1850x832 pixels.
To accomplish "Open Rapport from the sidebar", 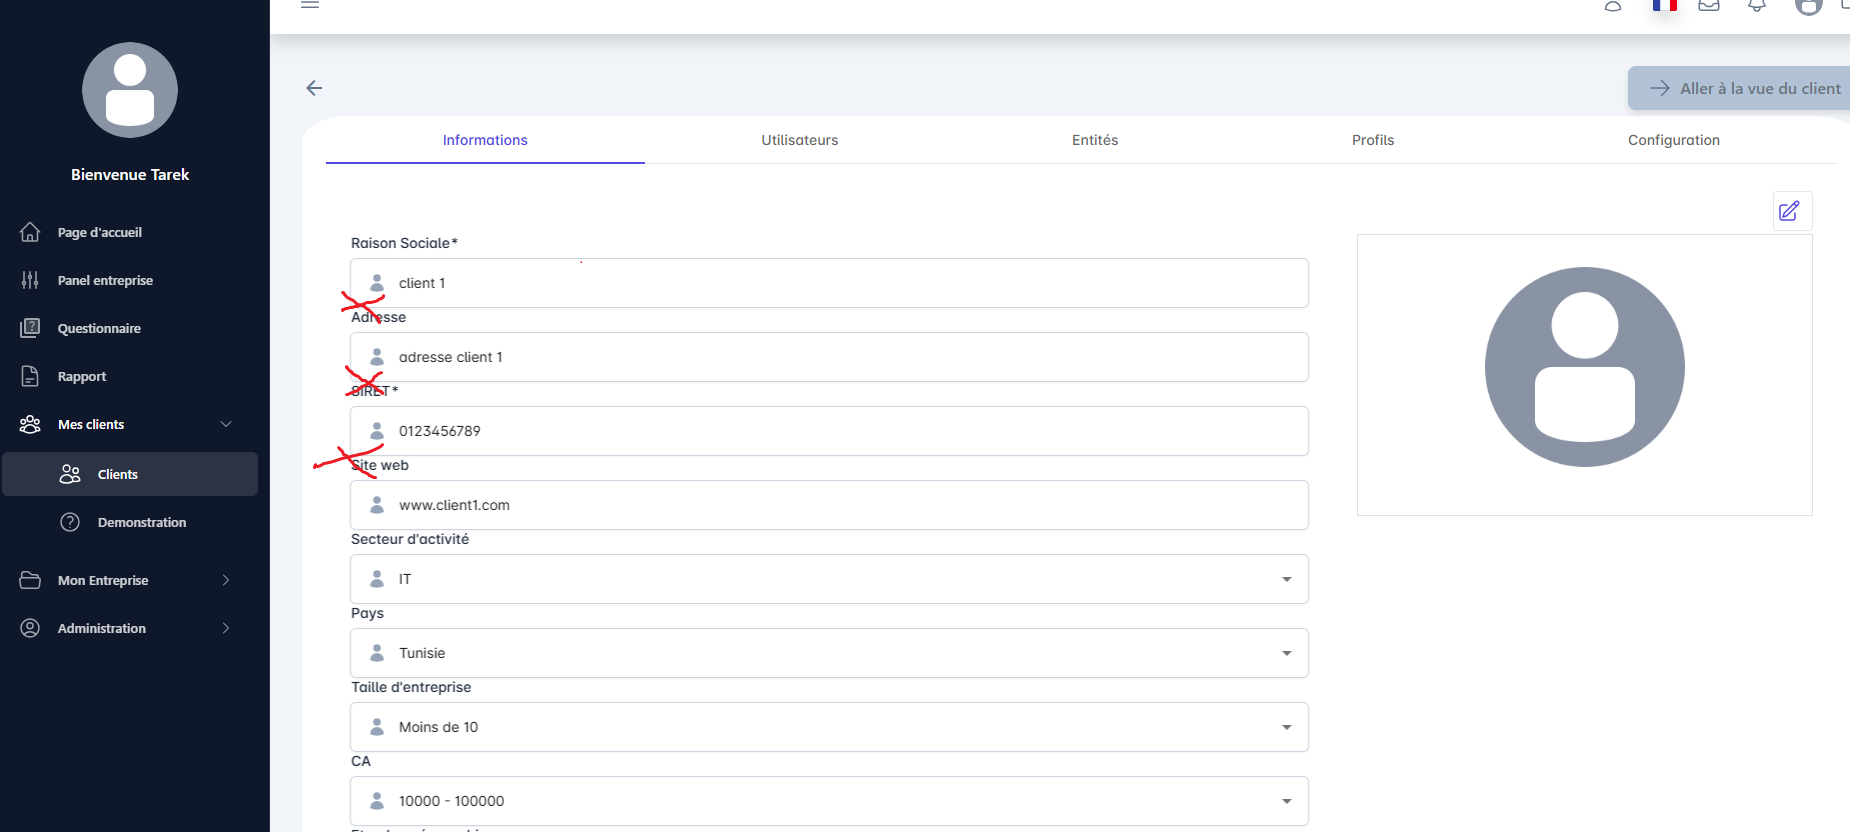I will (x=81, y=376).
